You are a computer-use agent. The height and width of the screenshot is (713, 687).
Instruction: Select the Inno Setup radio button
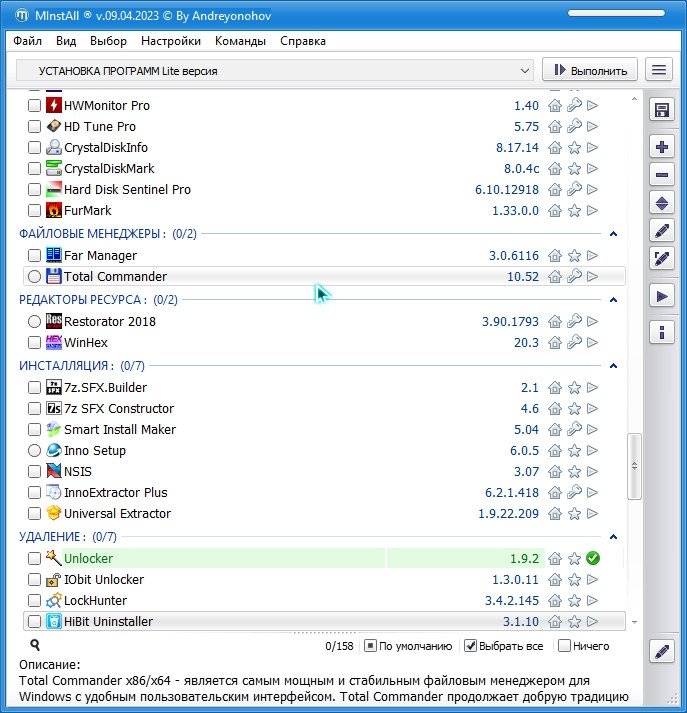tap(34, 451)
